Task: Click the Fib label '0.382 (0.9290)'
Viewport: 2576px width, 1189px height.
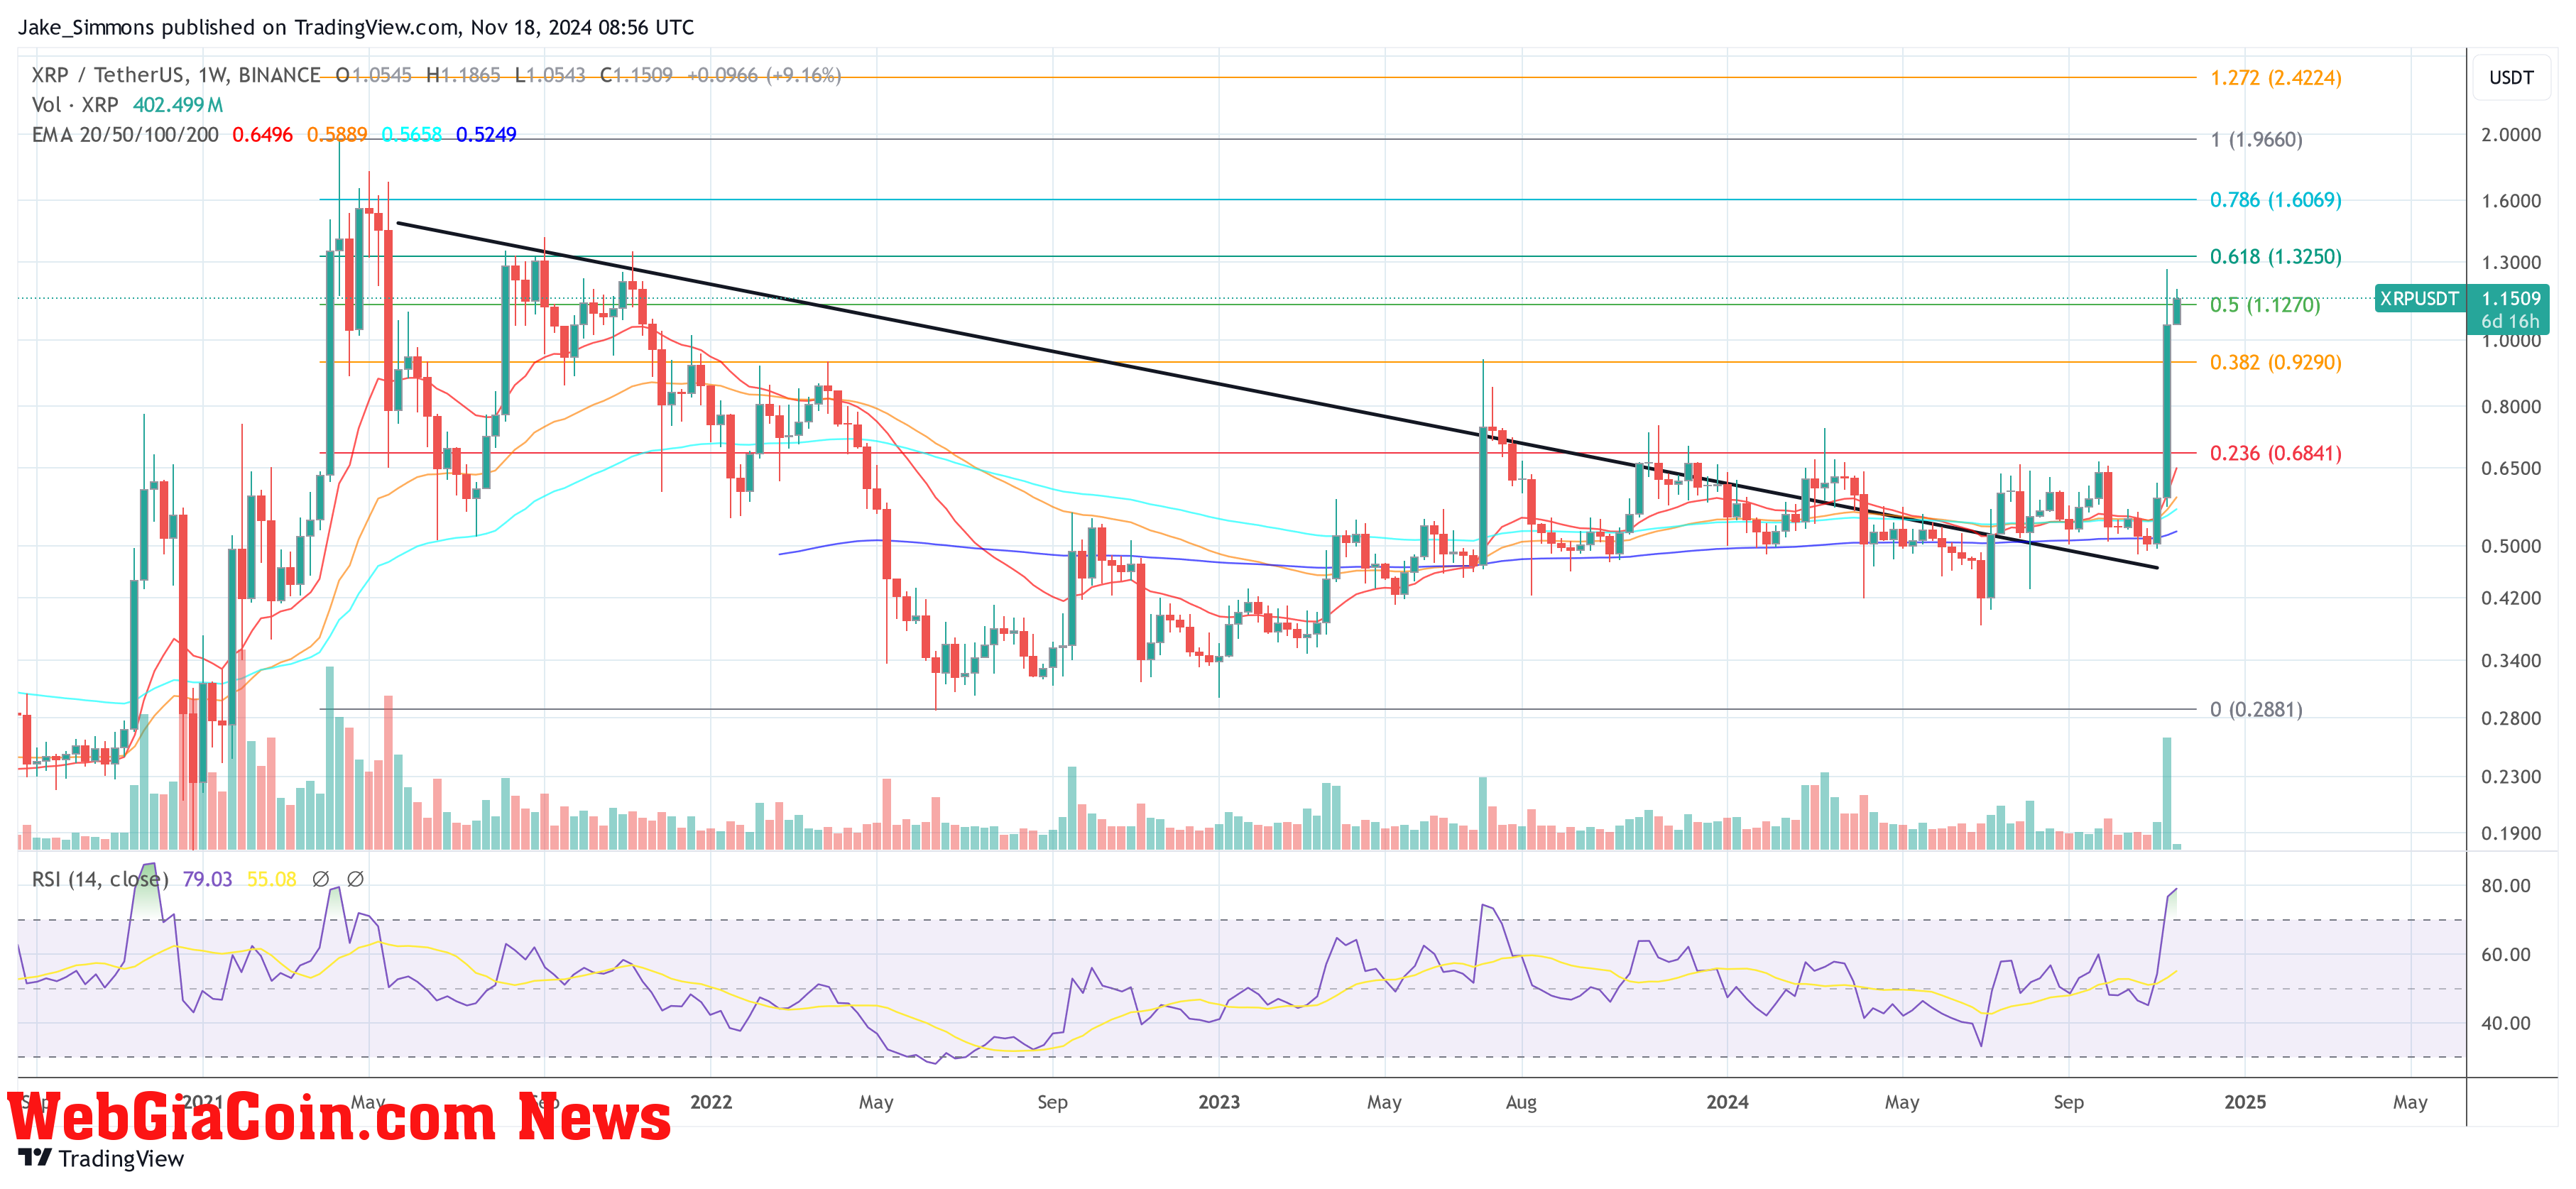Action: click(2276, 363)
